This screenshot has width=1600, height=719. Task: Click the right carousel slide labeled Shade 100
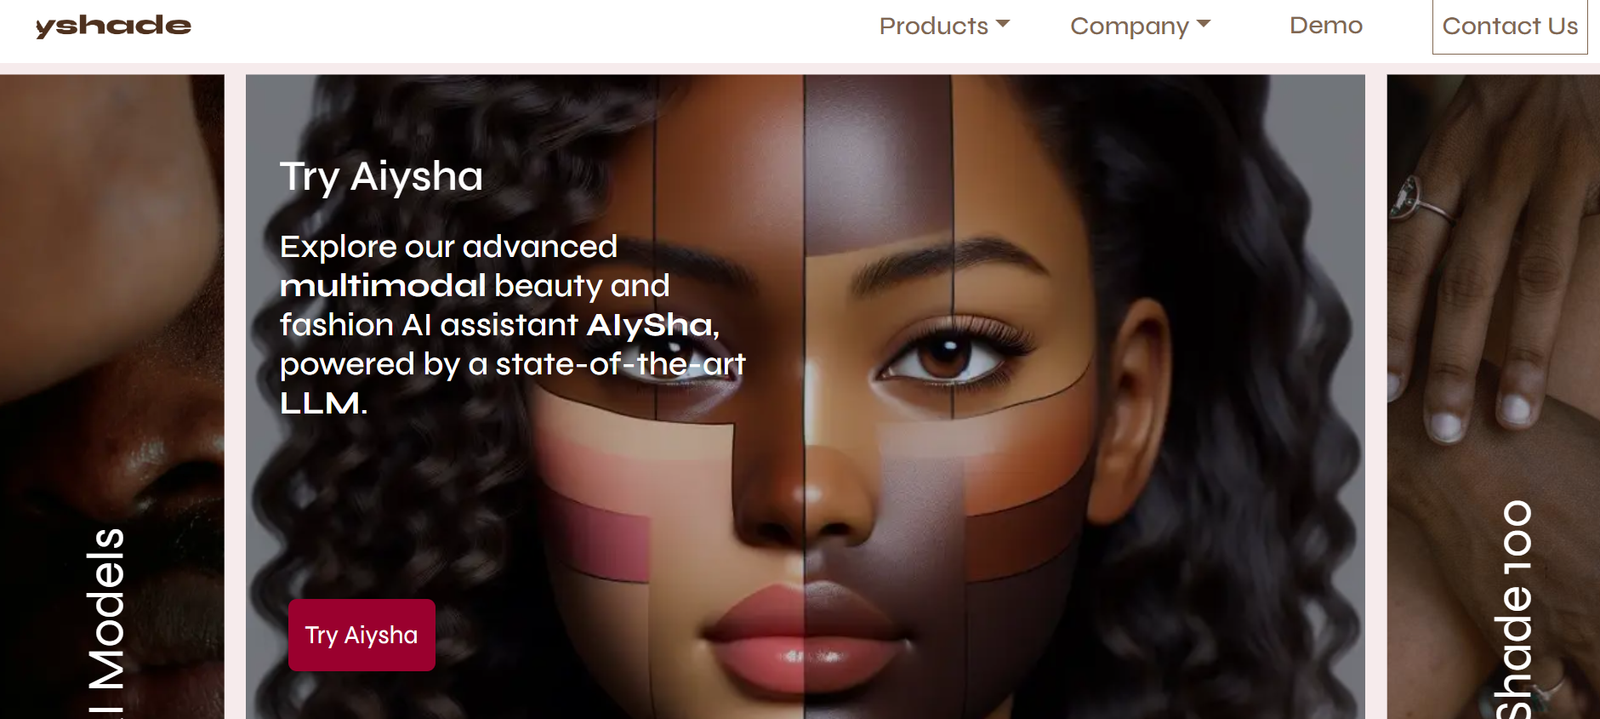(1493, 396)
